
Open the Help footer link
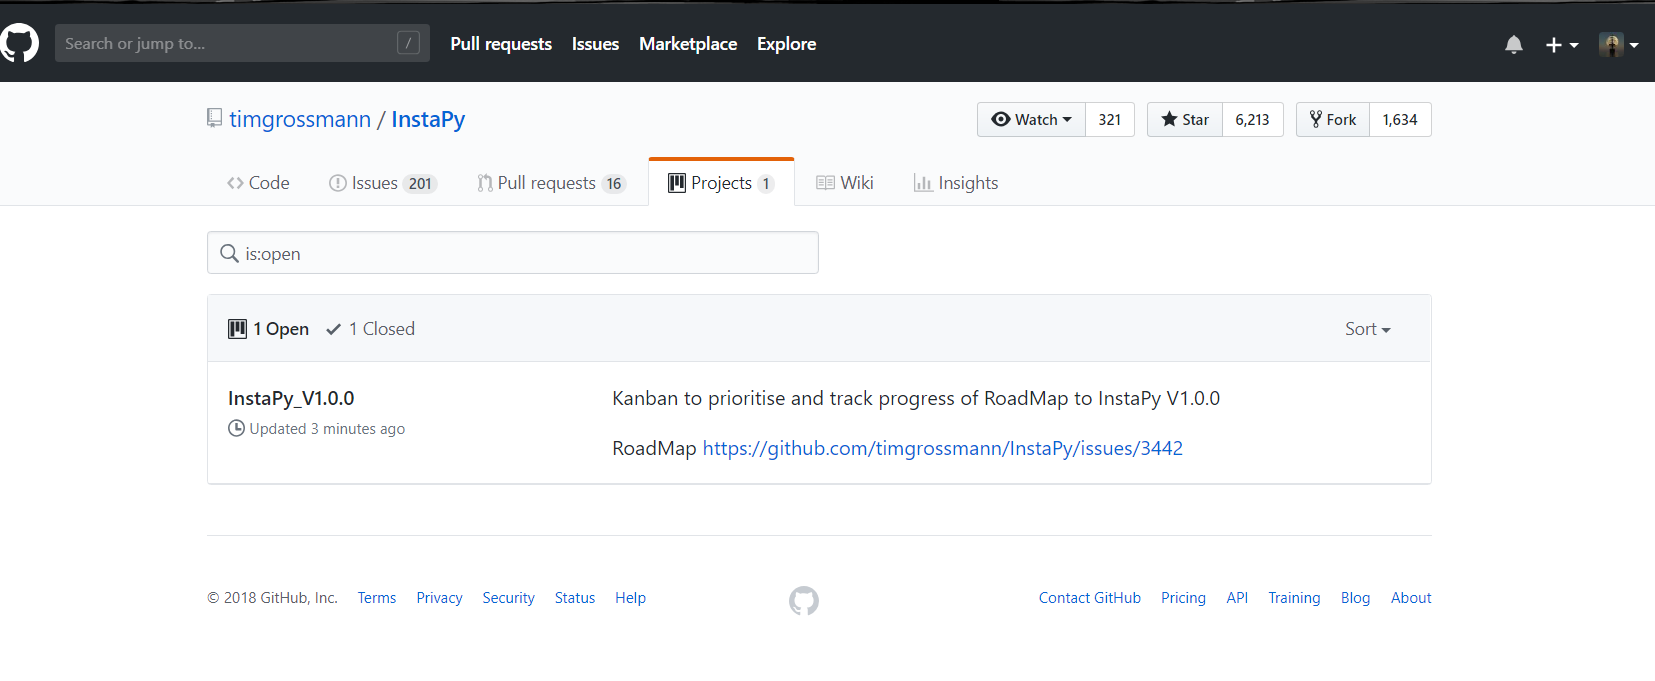pos(630,598)
